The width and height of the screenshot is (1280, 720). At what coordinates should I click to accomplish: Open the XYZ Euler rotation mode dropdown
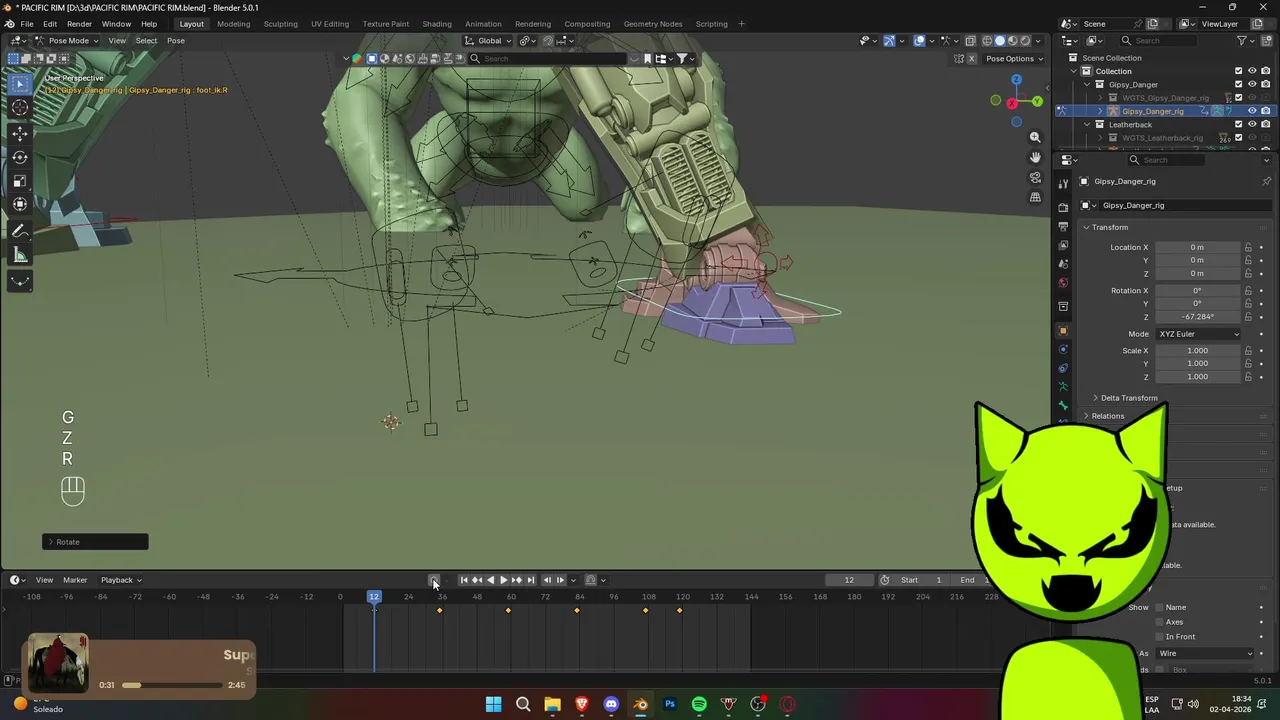[1198, 334]
